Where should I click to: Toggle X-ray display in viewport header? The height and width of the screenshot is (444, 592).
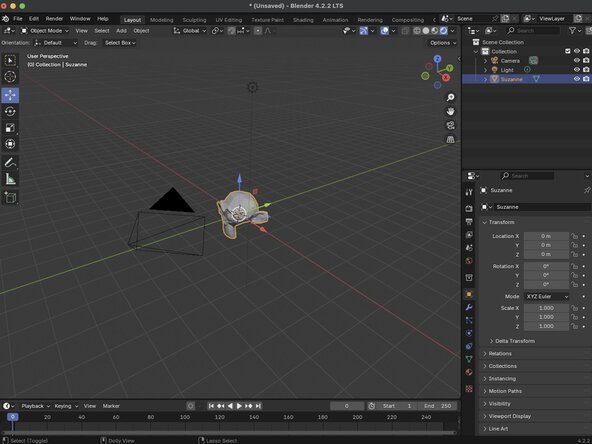pyautogui.click(x=405, y=31)
